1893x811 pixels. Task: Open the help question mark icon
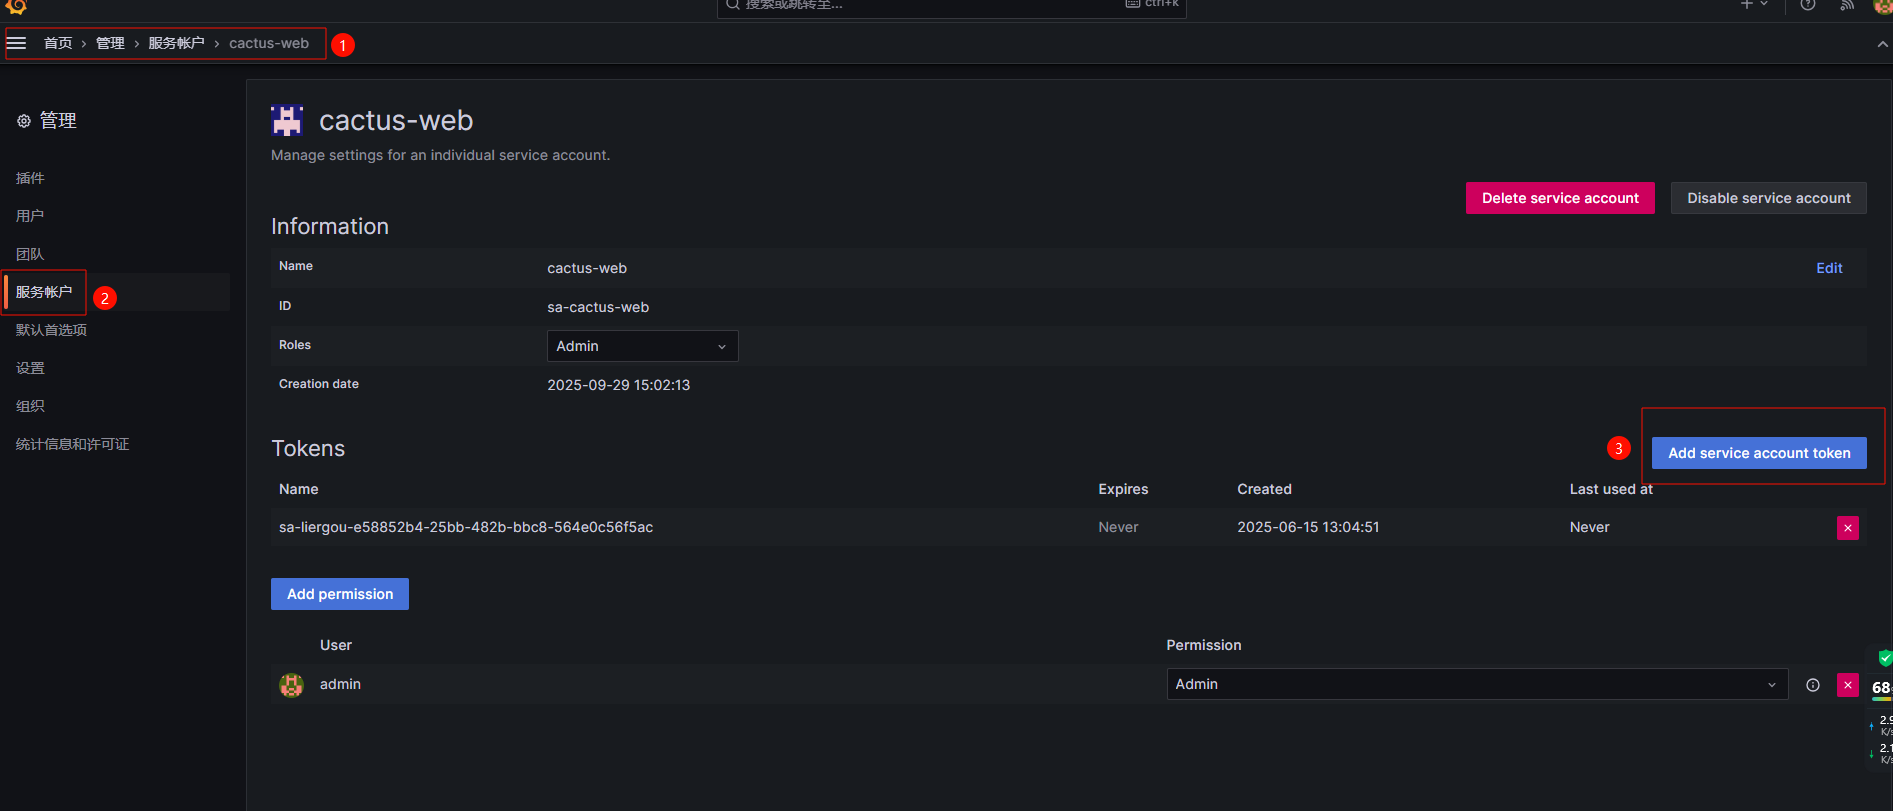tap(1807, 5)
